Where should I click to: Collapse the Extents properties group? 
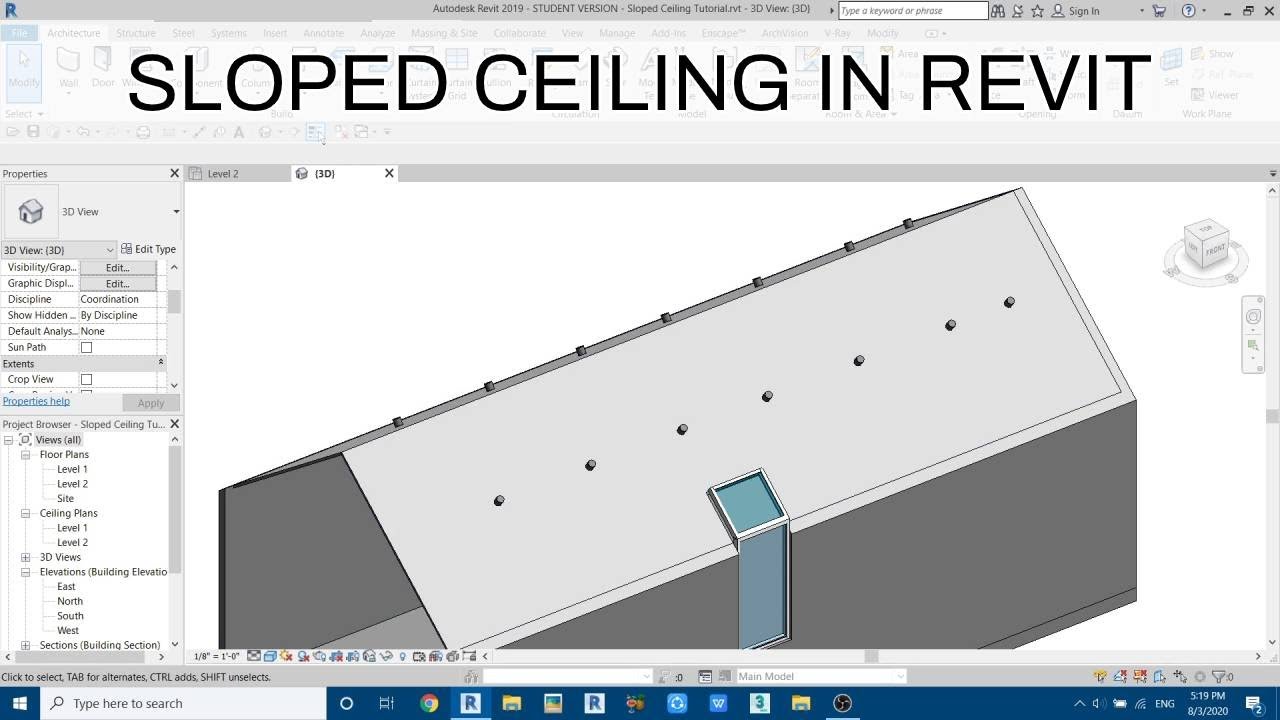[x=160, y=363]
